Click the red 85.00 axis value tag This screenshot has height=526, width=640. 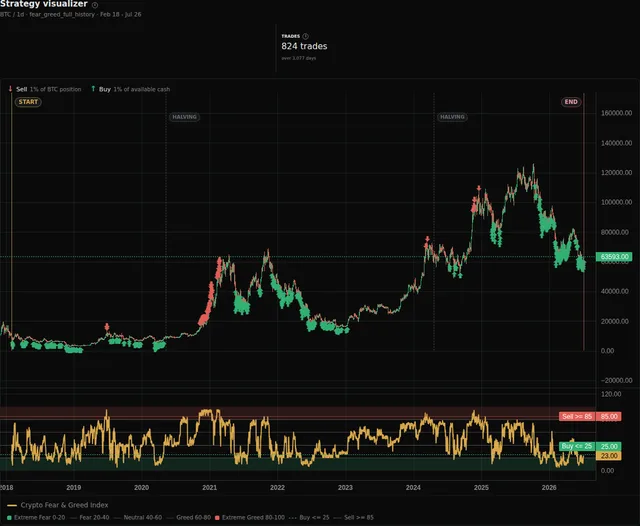pos(609,416)
